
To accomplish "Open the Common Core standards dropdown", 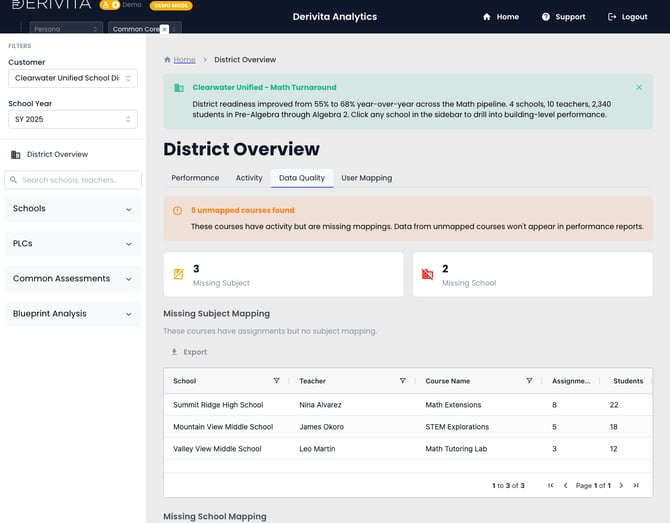I will tap(144, 28).
